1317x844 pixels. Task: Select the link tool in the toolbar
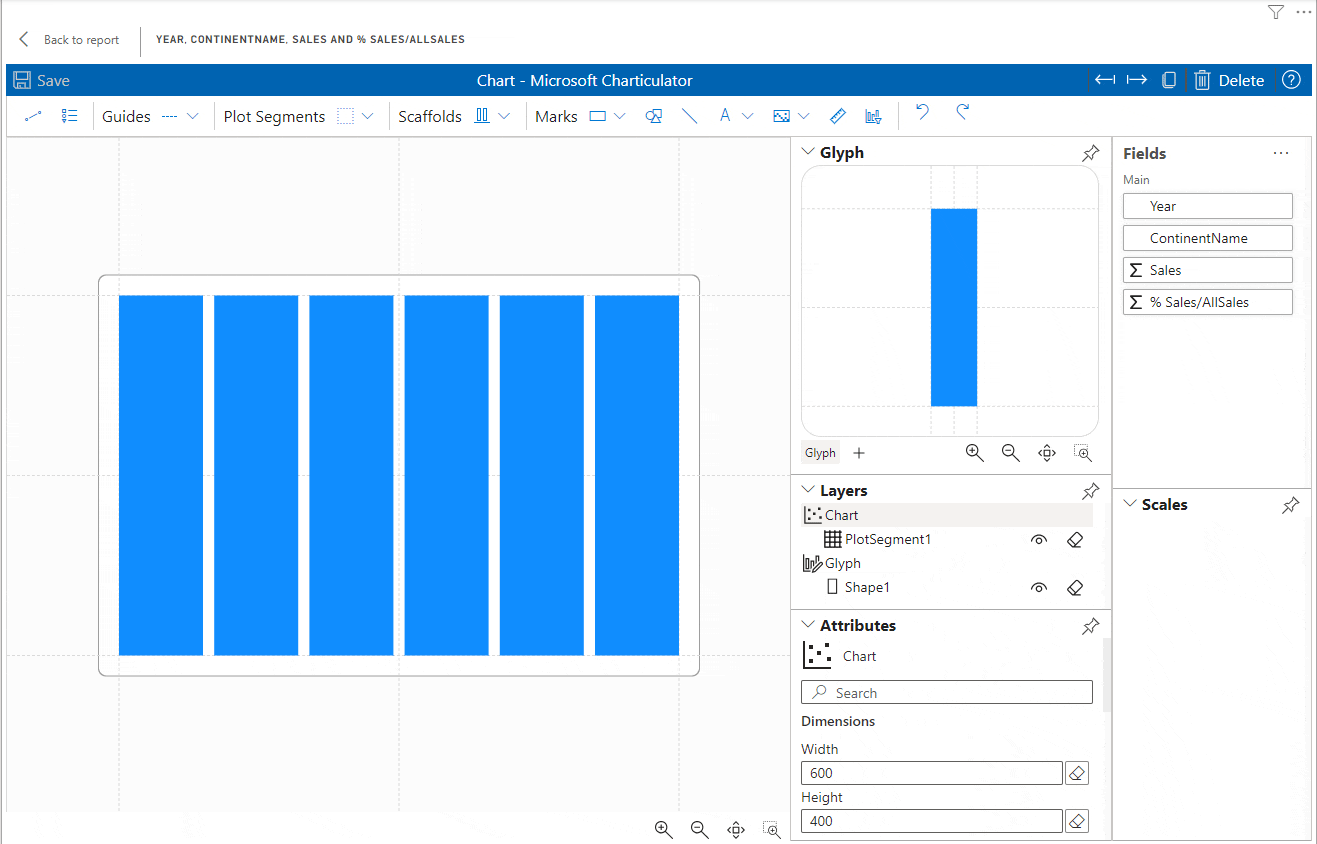point(31,116)
